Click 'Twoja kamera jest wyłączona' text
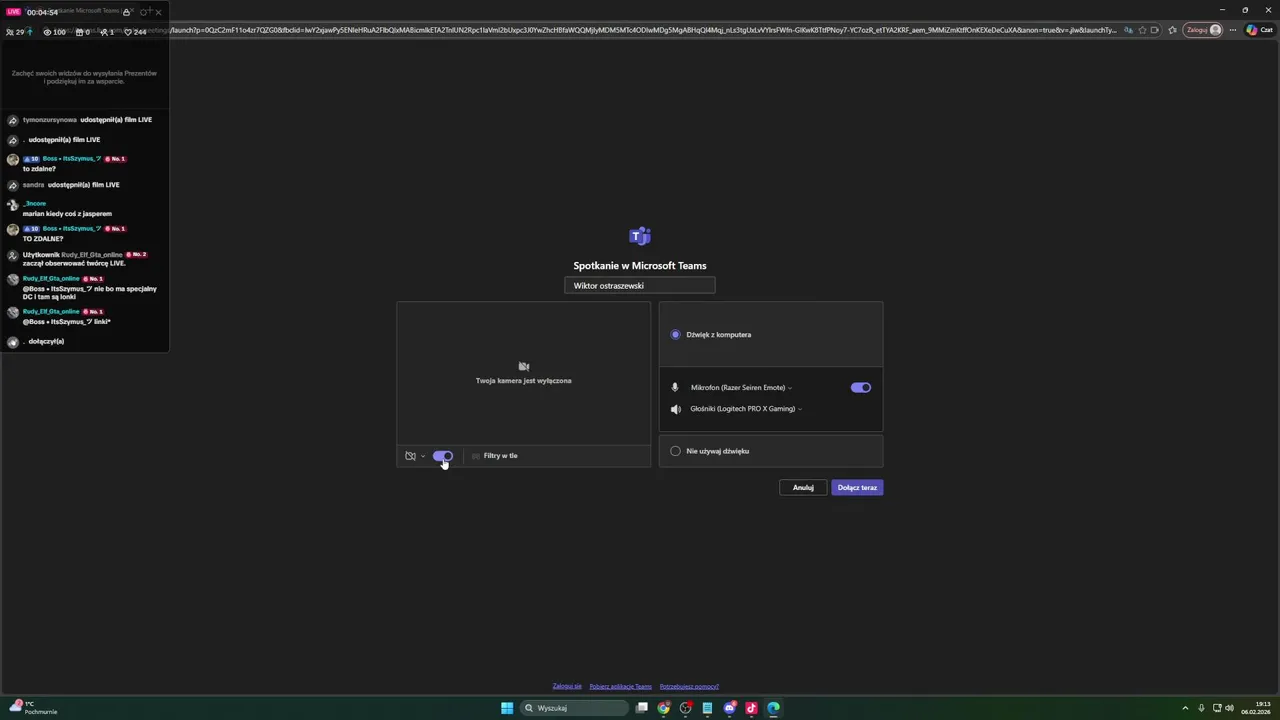 click(x=524, y=381)
